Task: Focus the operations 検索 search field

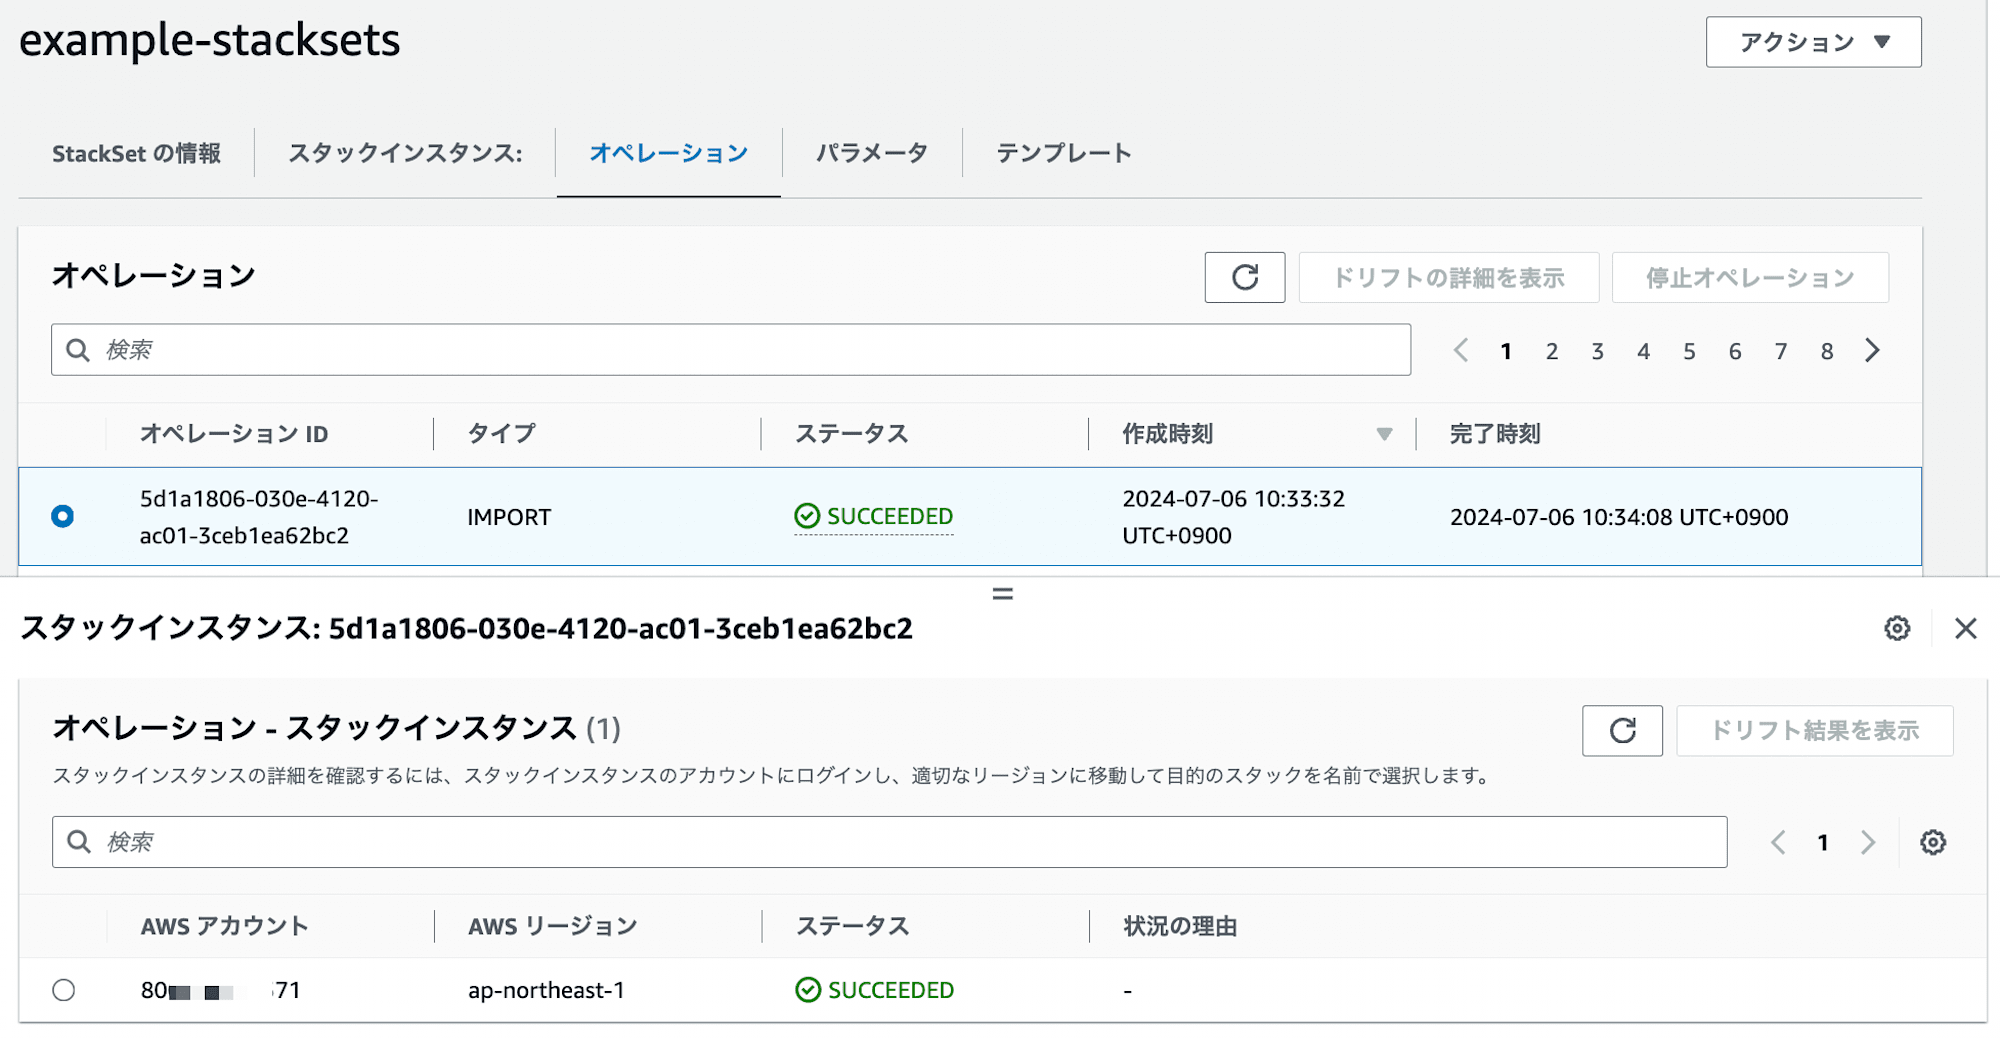Action: click(731, 350)
